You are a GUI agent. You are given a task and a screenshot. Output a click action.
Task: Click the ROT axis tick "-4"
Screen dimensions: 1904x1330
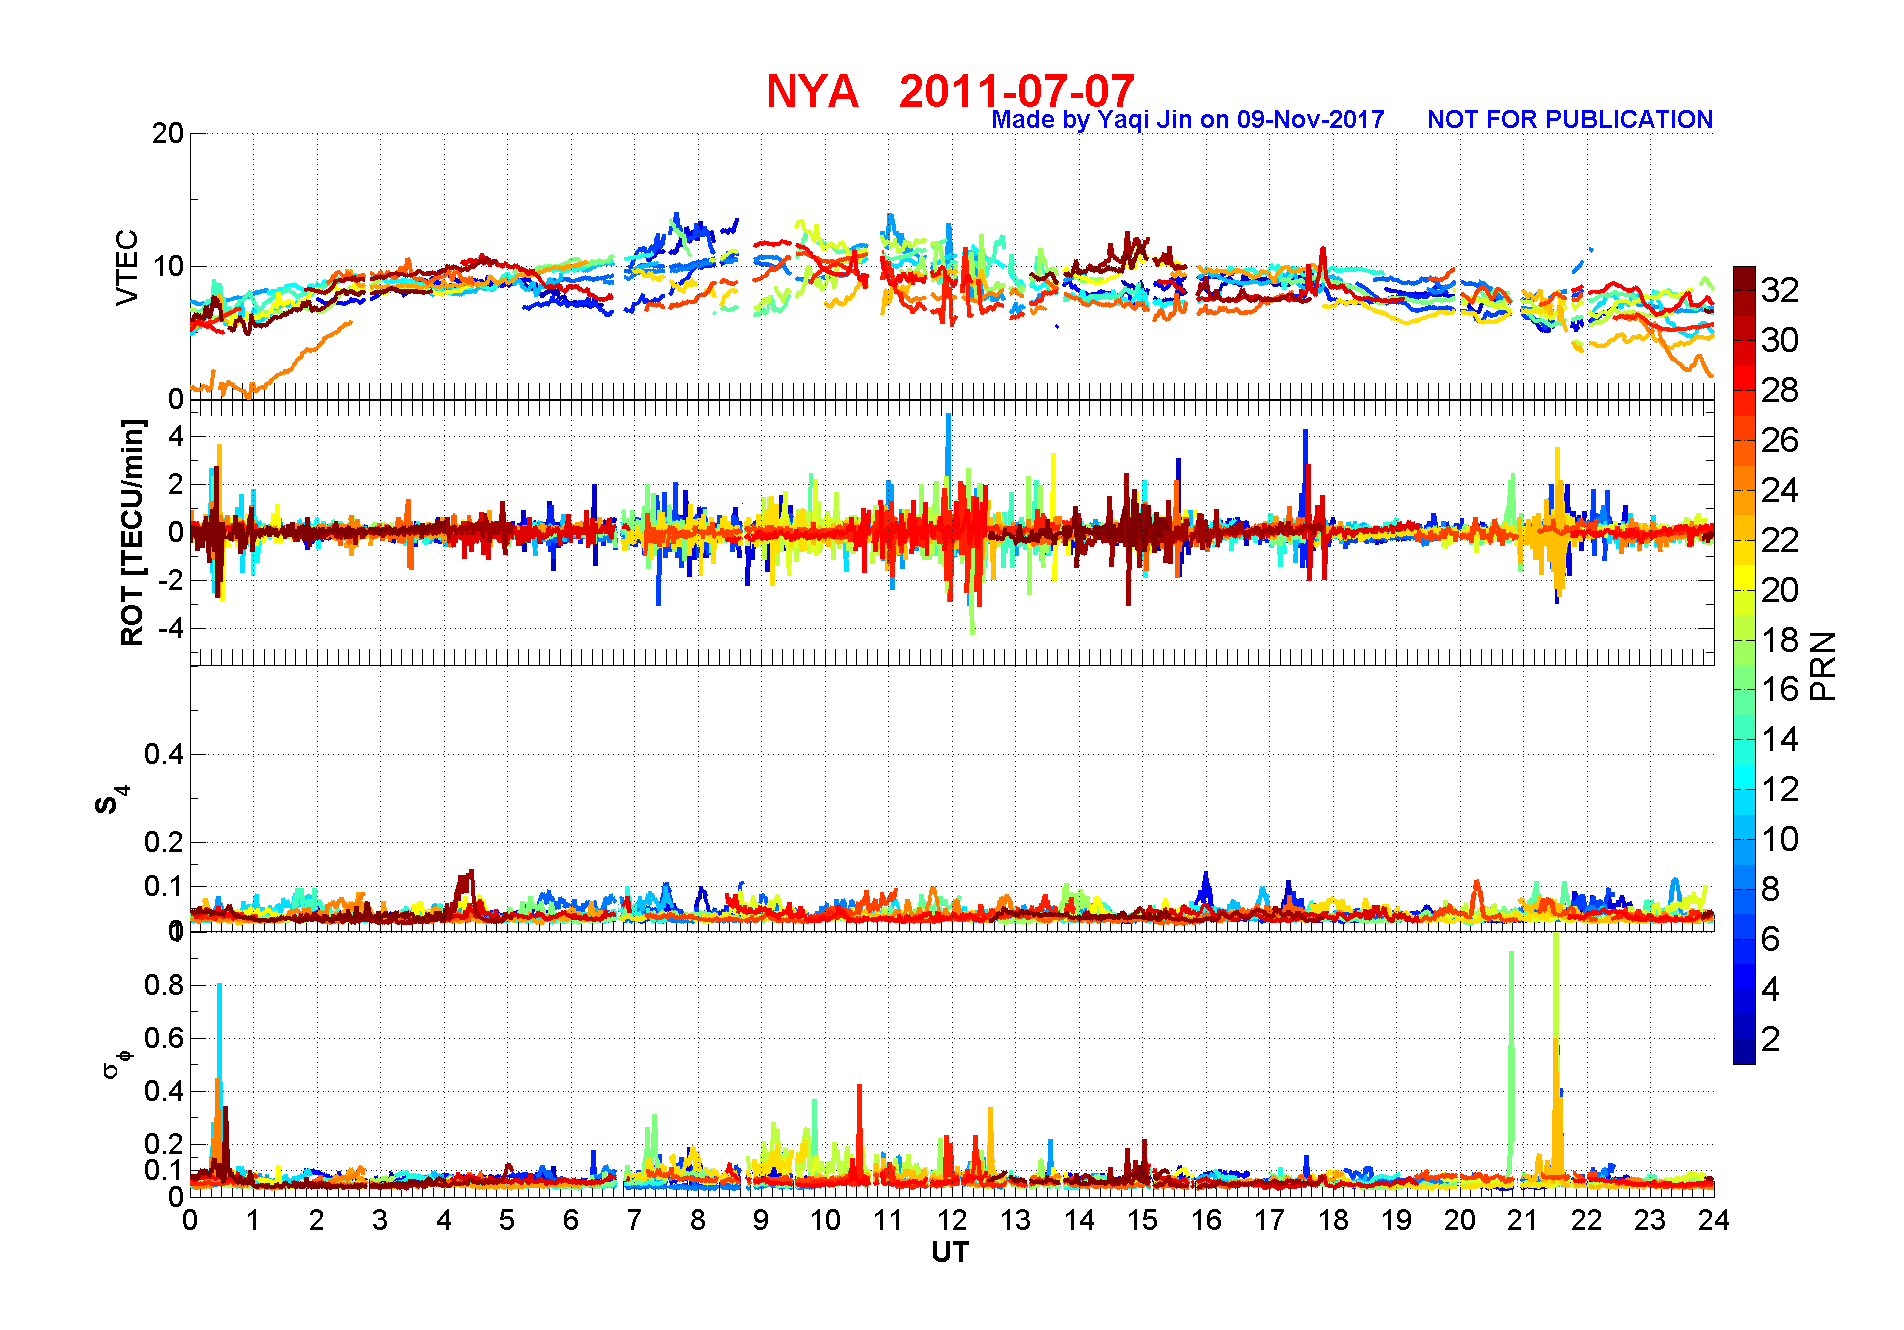[172, 628]
